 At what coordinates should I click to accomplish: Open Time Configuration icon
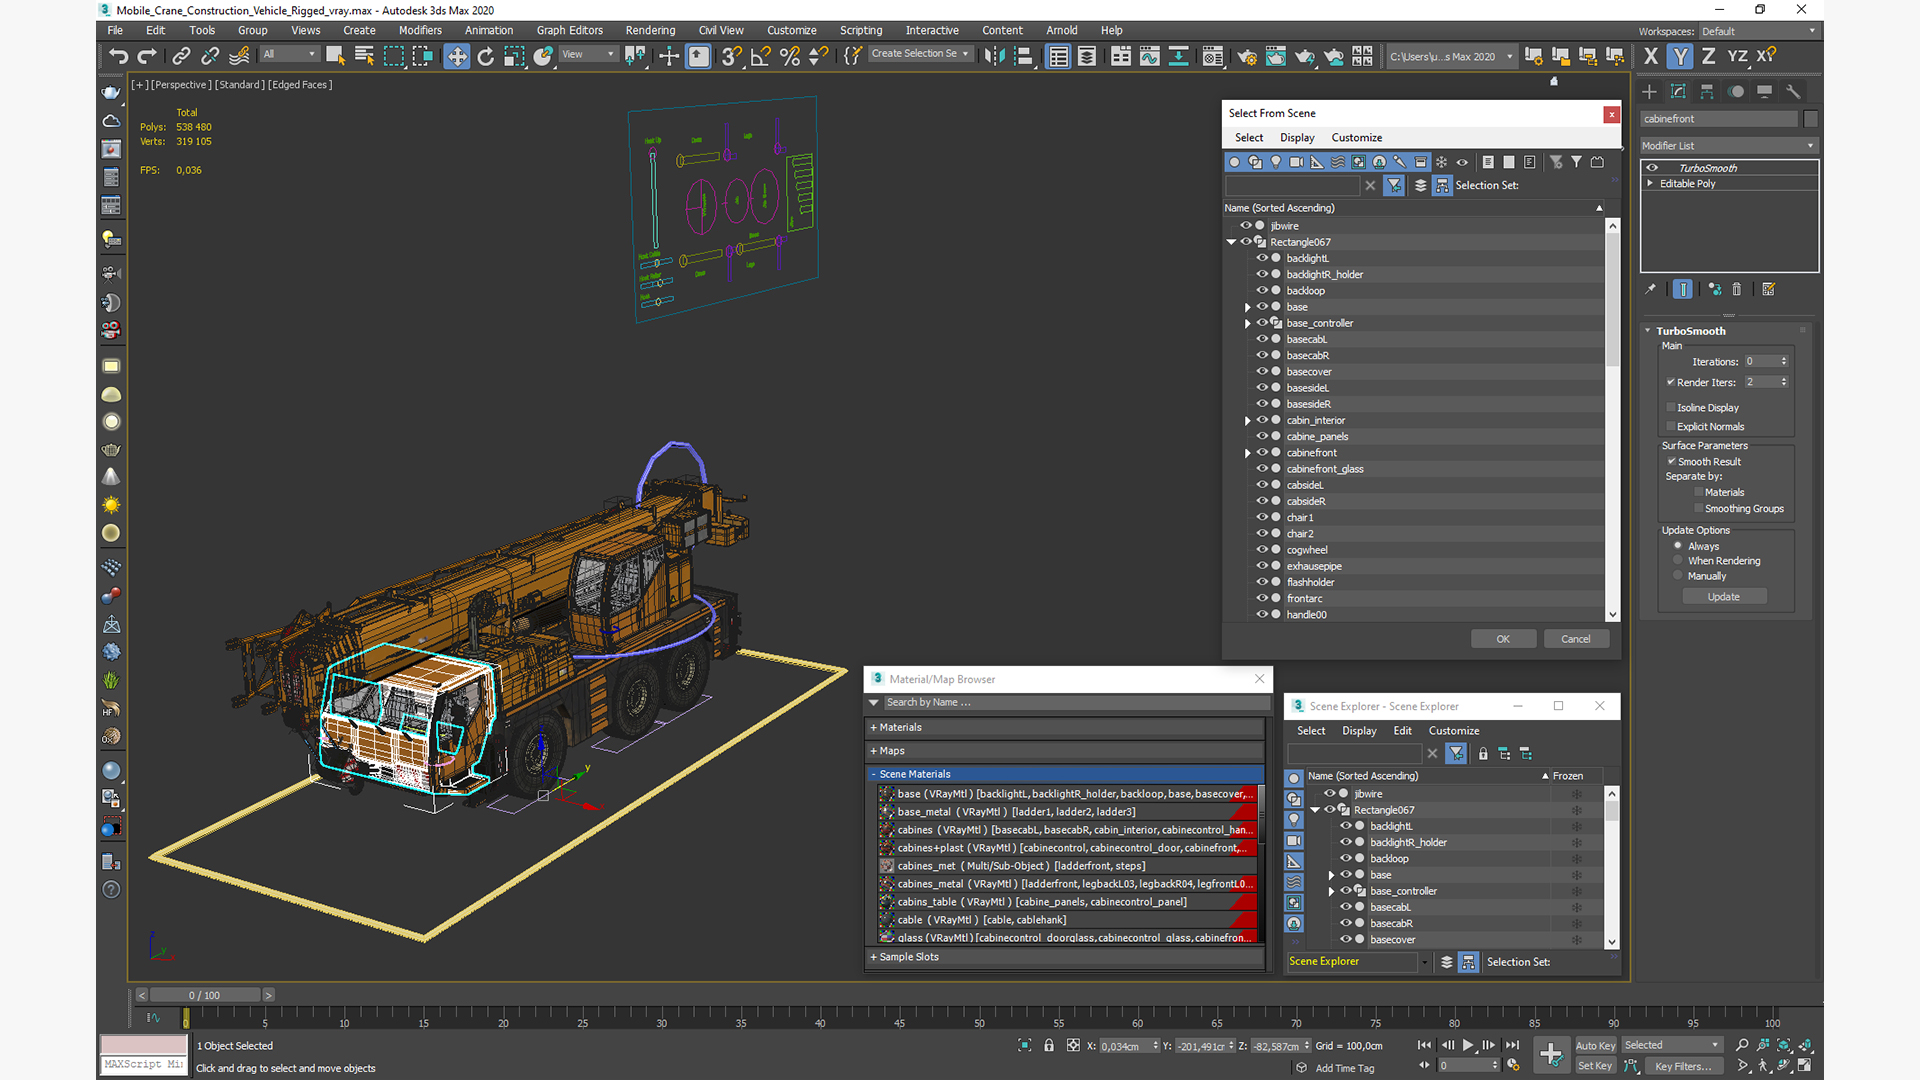[1513, 1065]
